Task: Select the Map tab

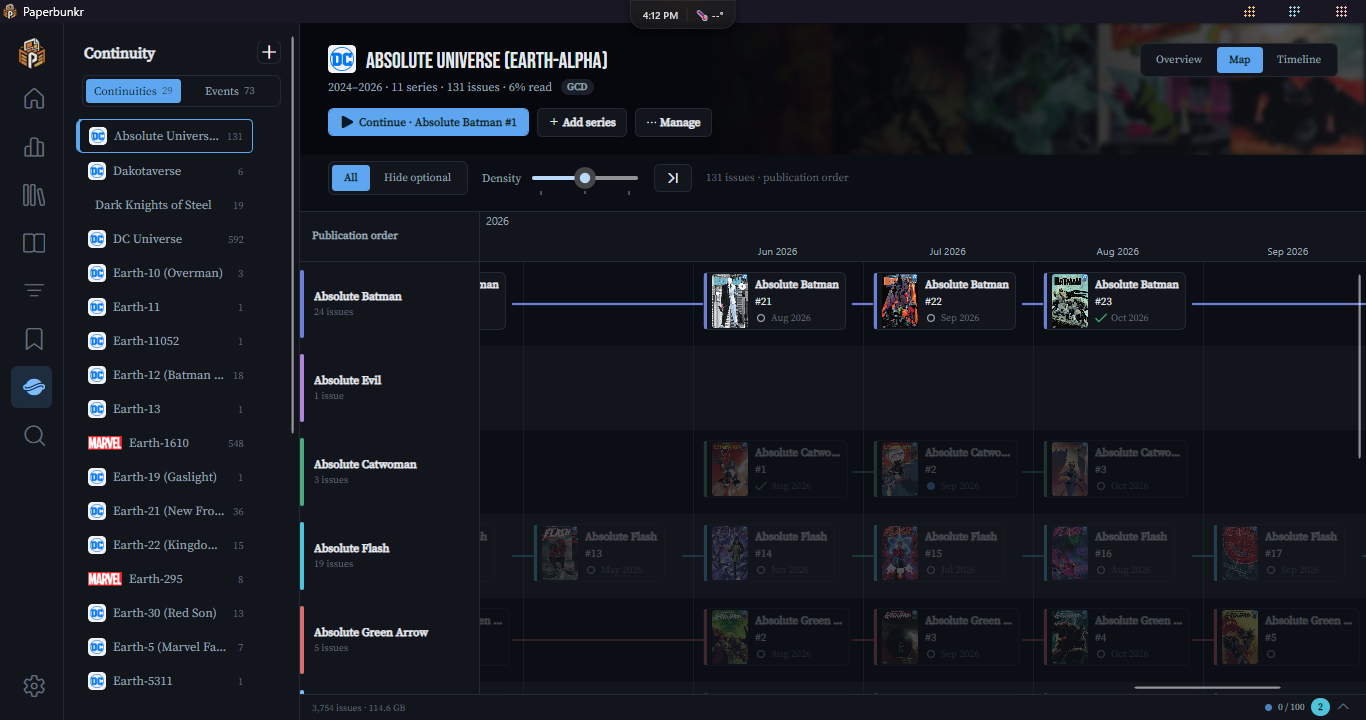Action: point(1240,60)
